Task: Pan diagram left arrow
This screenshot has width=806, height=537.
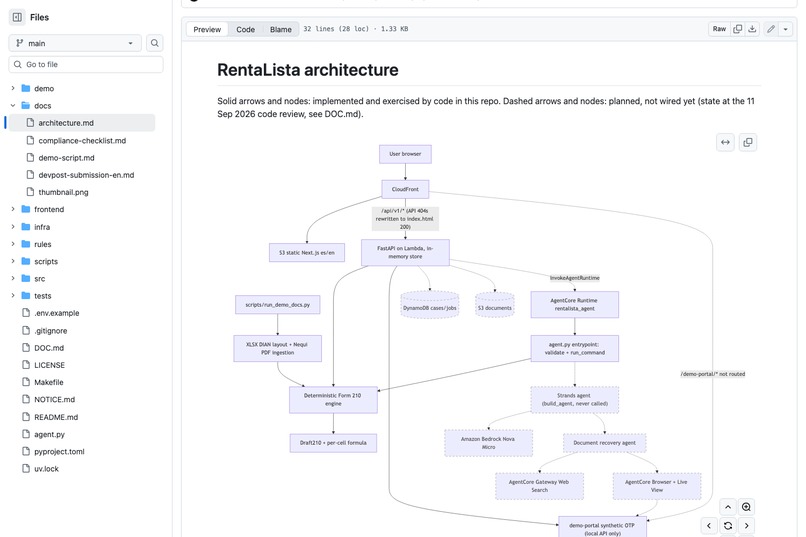Action: [x=709, y=526]
